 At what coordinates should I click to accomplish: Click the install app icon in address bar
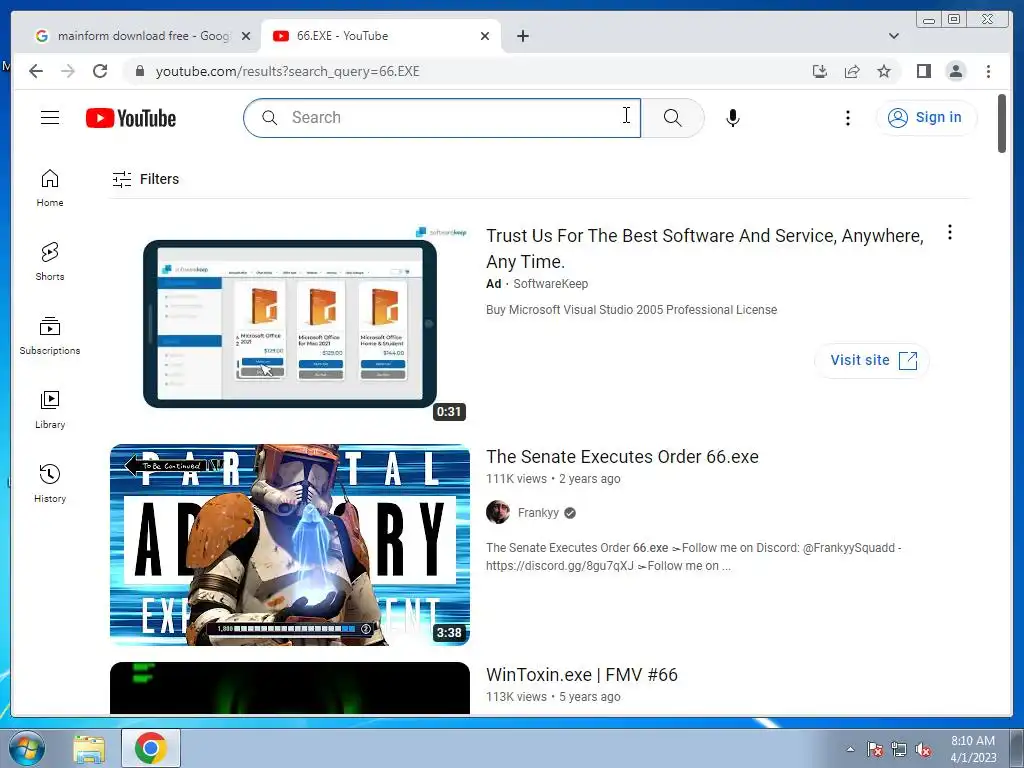[x=820, y=71]
